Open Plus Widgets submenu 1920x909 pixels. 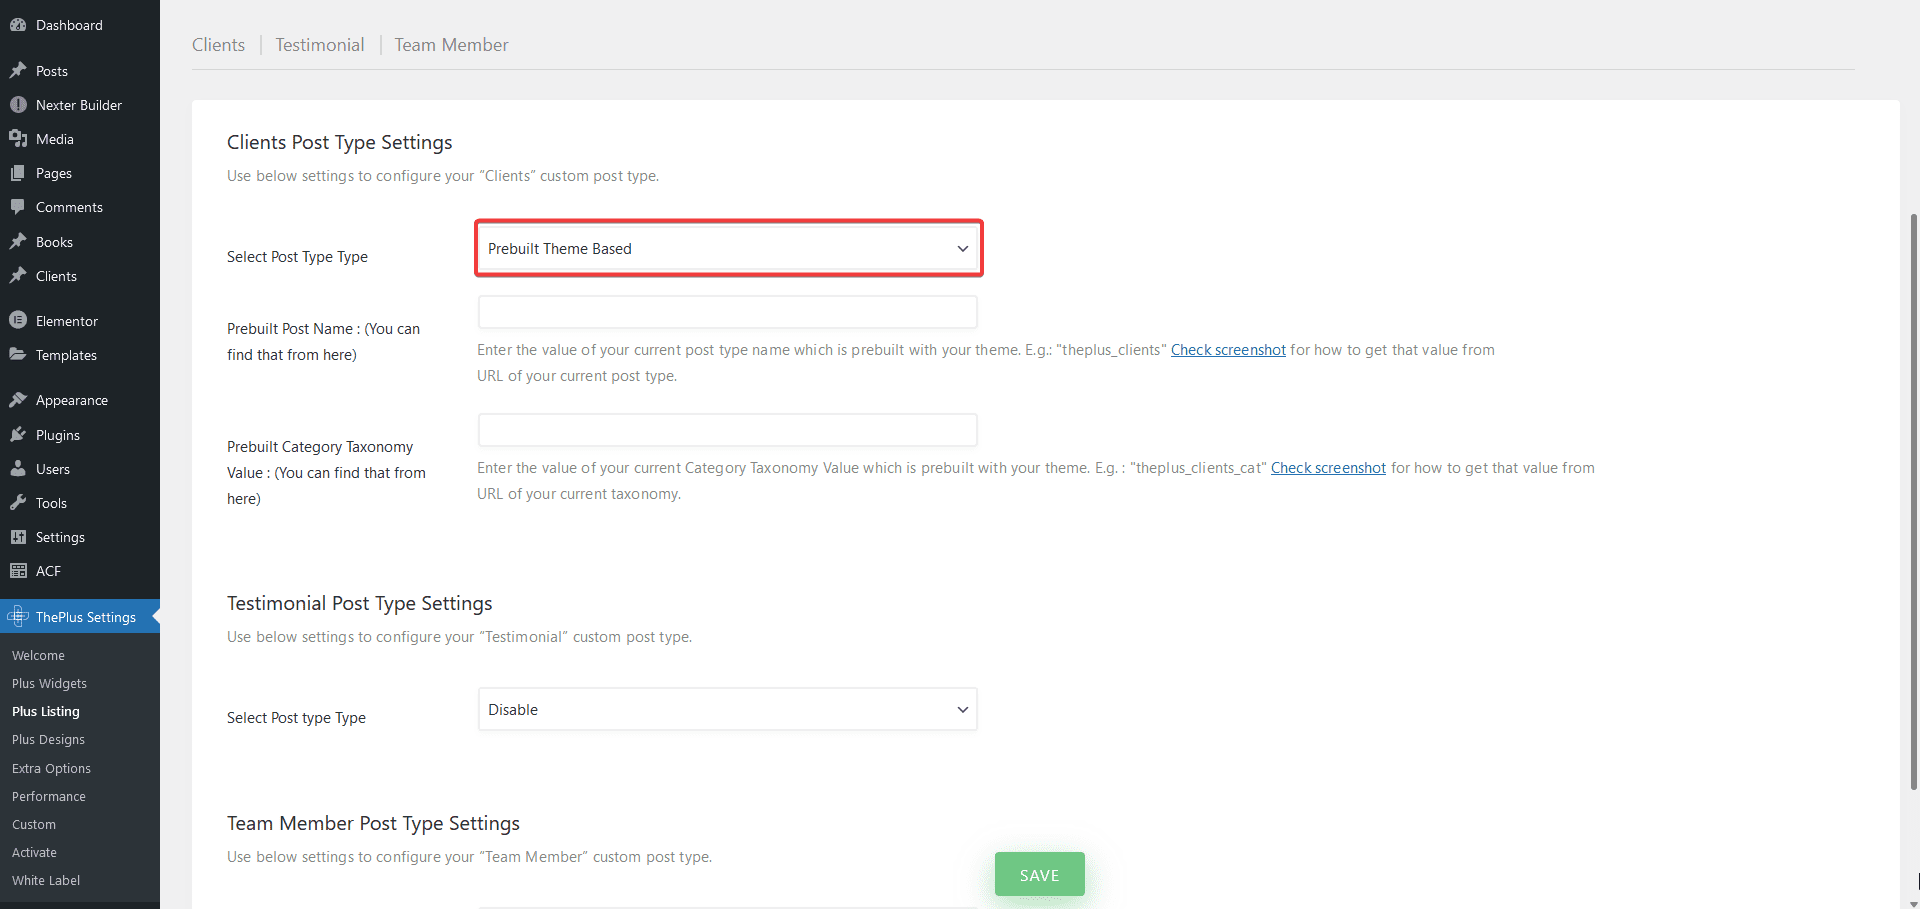pyautogui.click(x=49, y=684)
